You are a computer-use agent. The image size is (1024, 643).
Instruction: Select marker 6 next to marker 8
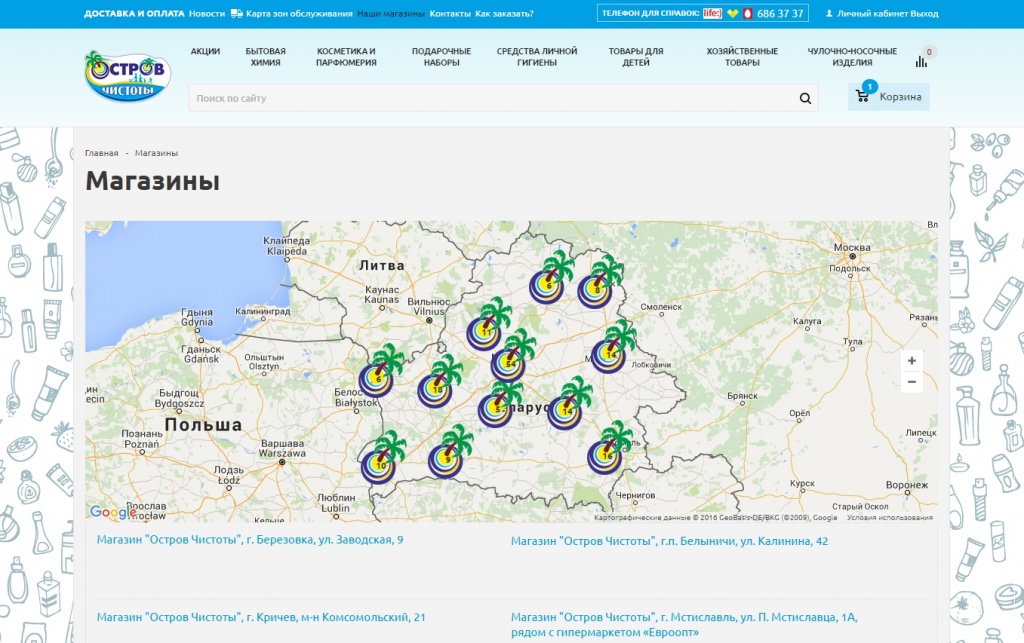click(x=551, y=279)
